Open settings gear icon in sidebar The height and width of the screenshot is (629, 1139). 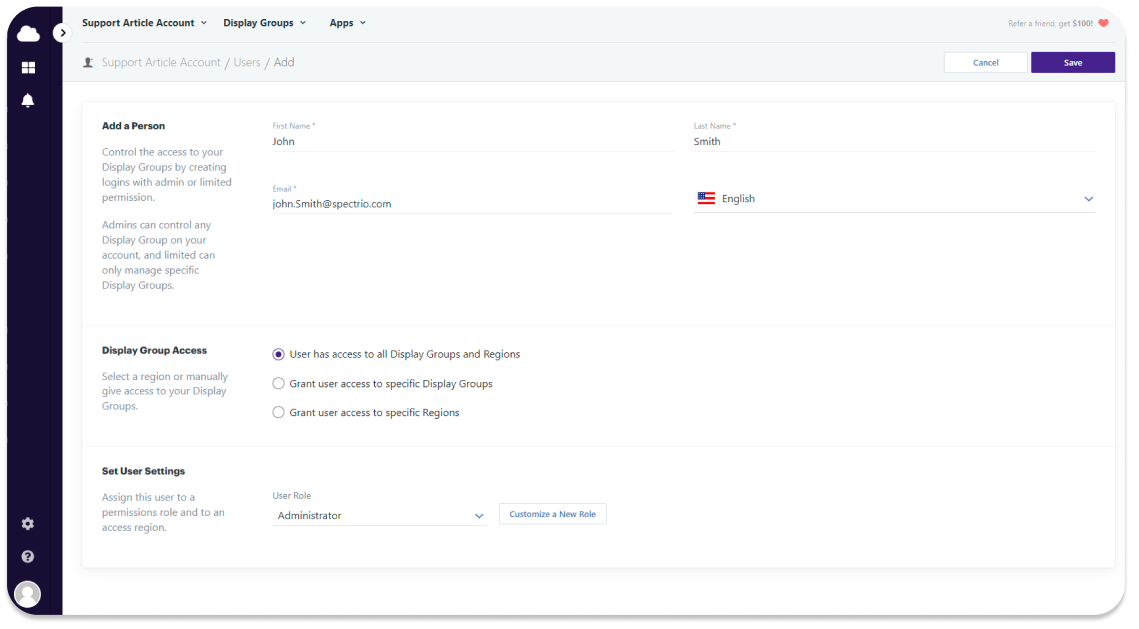pyautogui.click(x=28, y=524)
